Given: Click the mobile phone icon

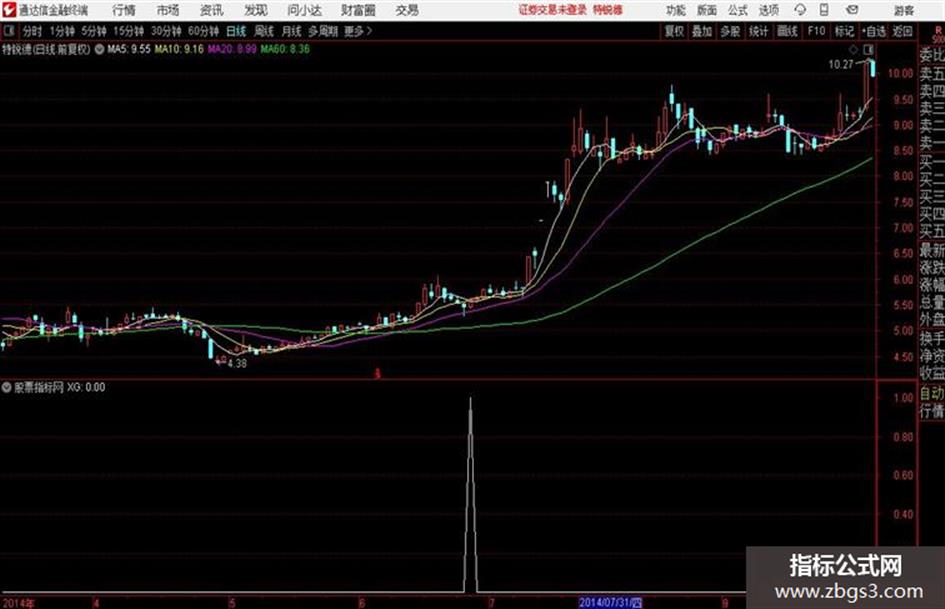Looking at the screenshot, I should pos(824,10).
